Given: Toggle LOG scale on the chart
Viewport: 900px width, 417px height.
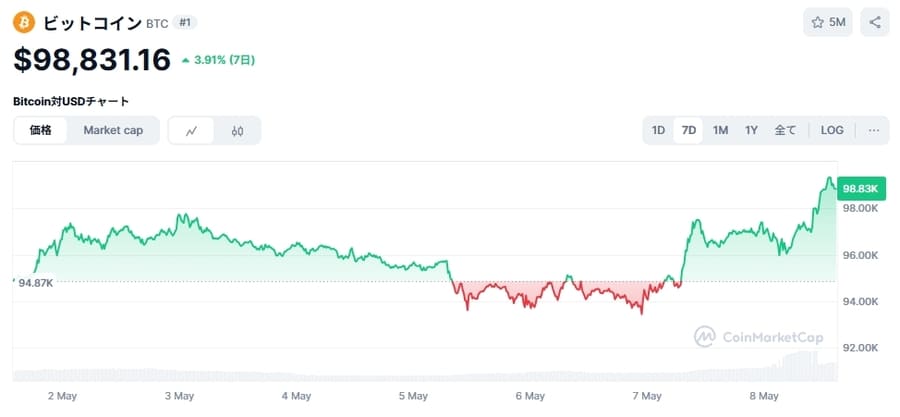Looking at the screenshot, I should point(832,130).
